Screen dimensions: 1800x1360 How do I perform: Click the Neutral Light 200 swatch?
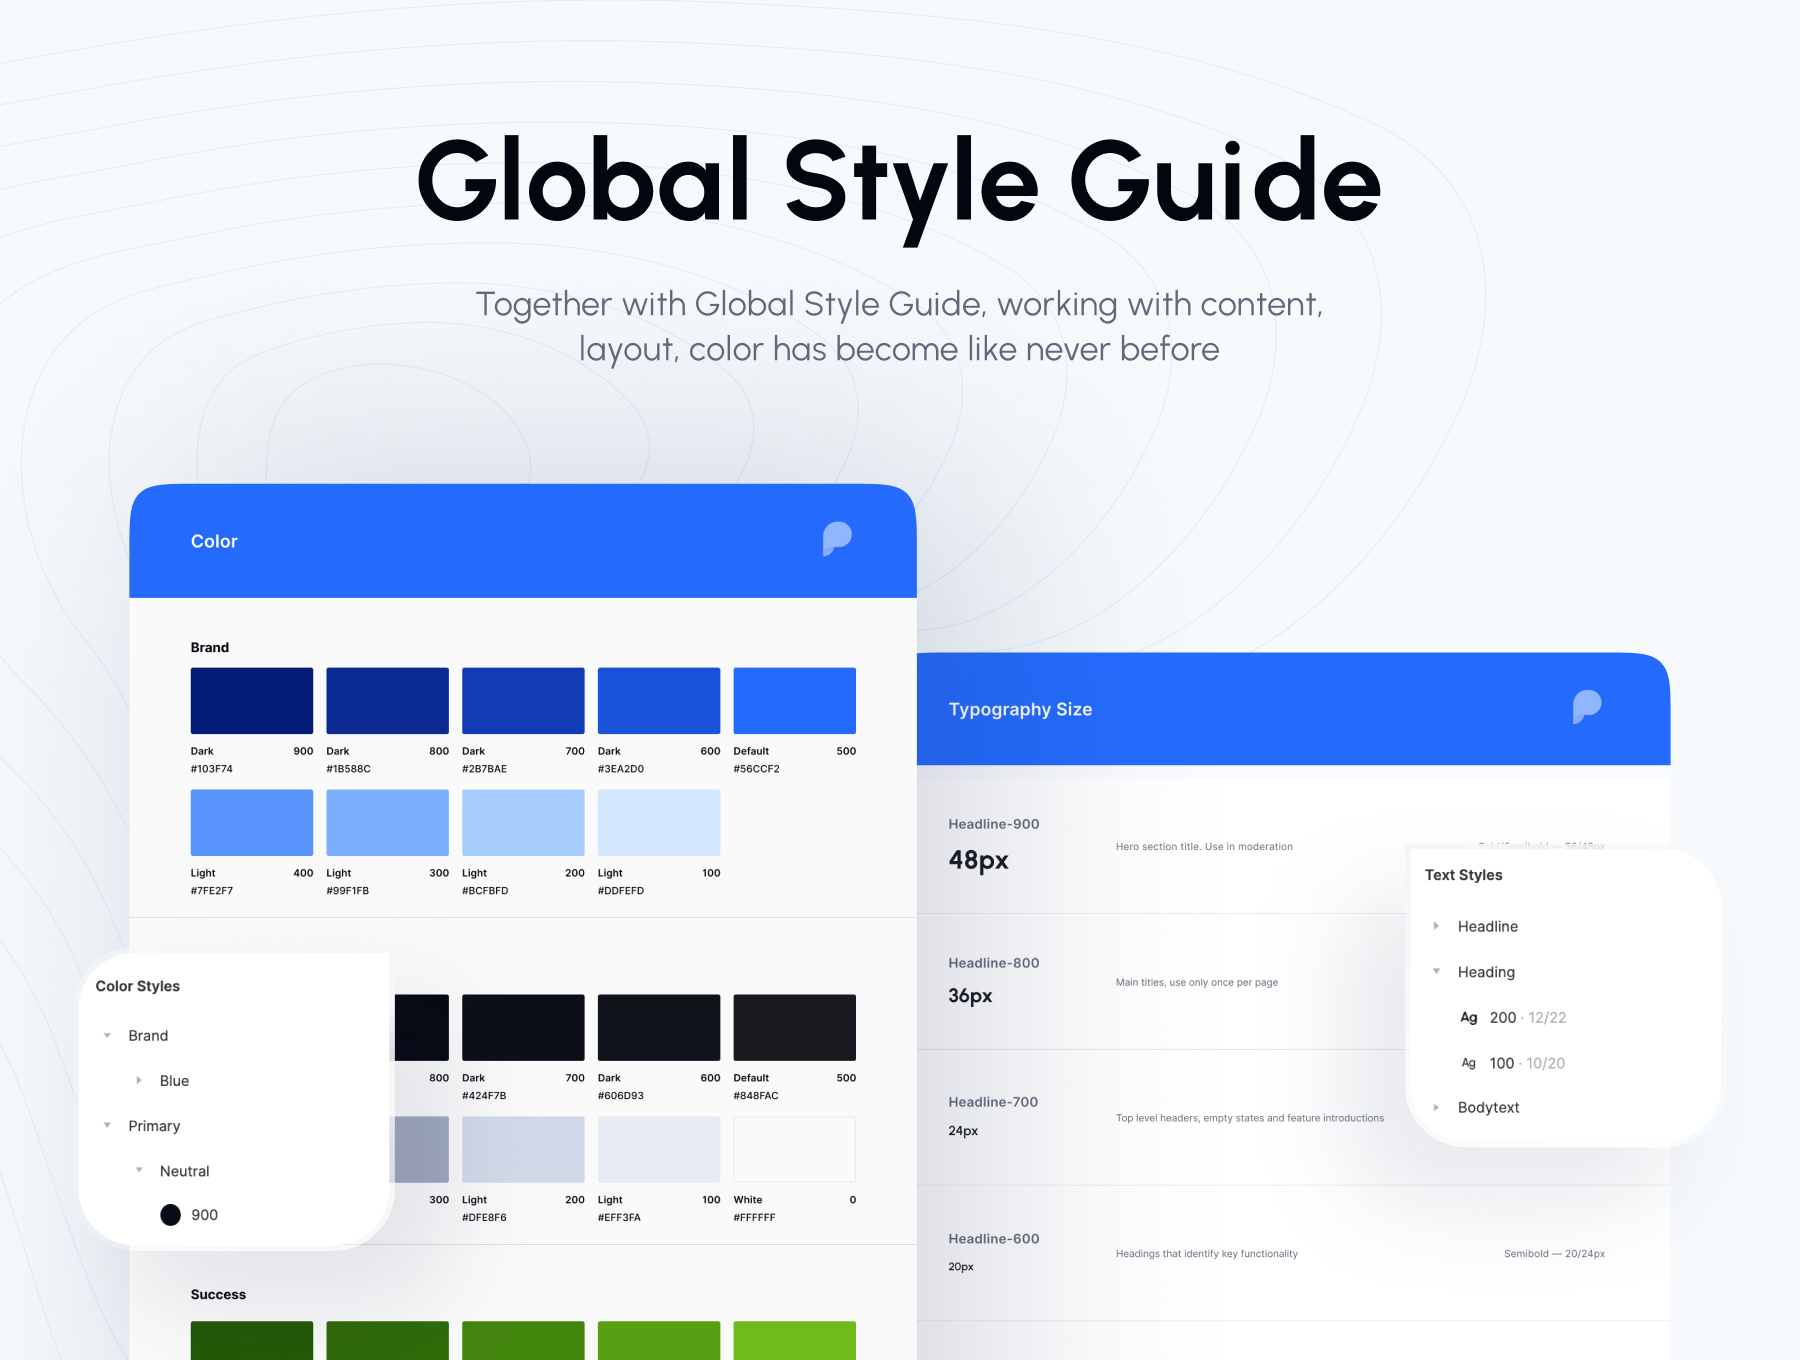tap(523, 1150)
